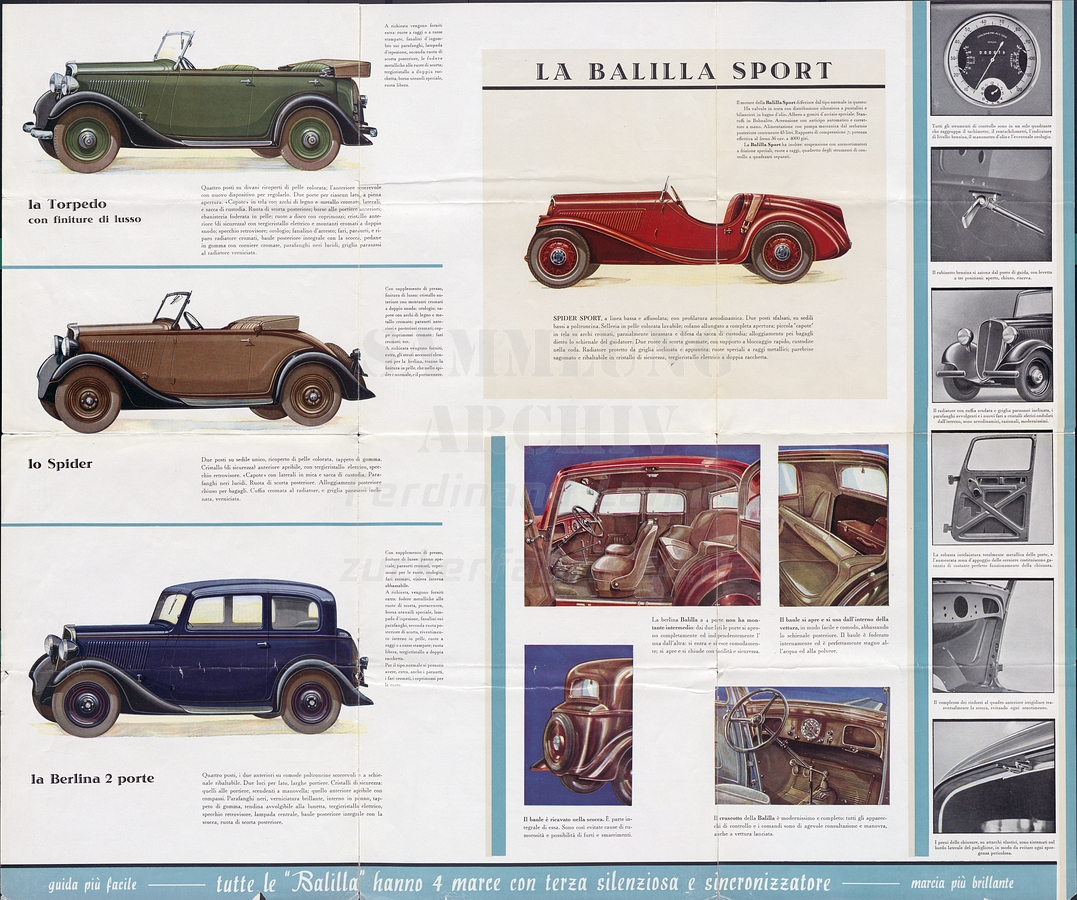Select the rear seat and trunk interior illustration
This screenshot has height=900, width=1077.
pos(833,526)
